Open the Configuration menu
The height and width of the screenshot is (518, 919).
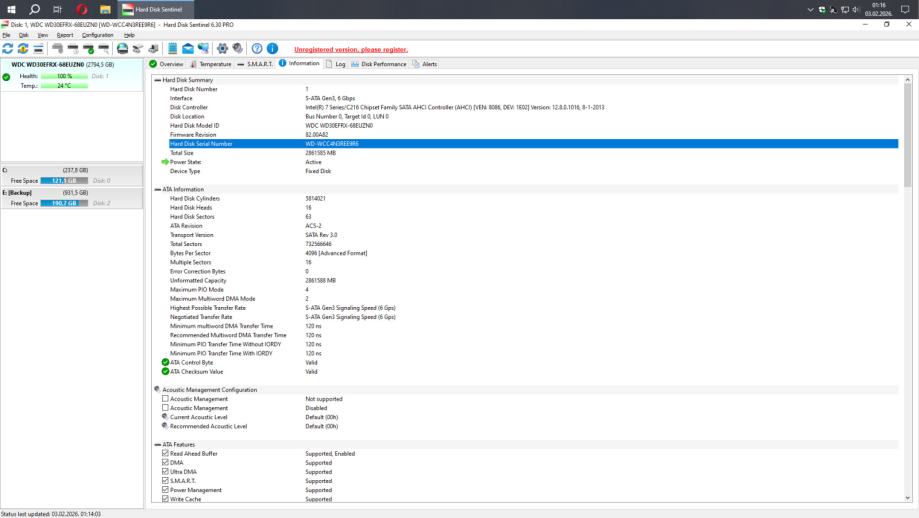coord(97,35)
